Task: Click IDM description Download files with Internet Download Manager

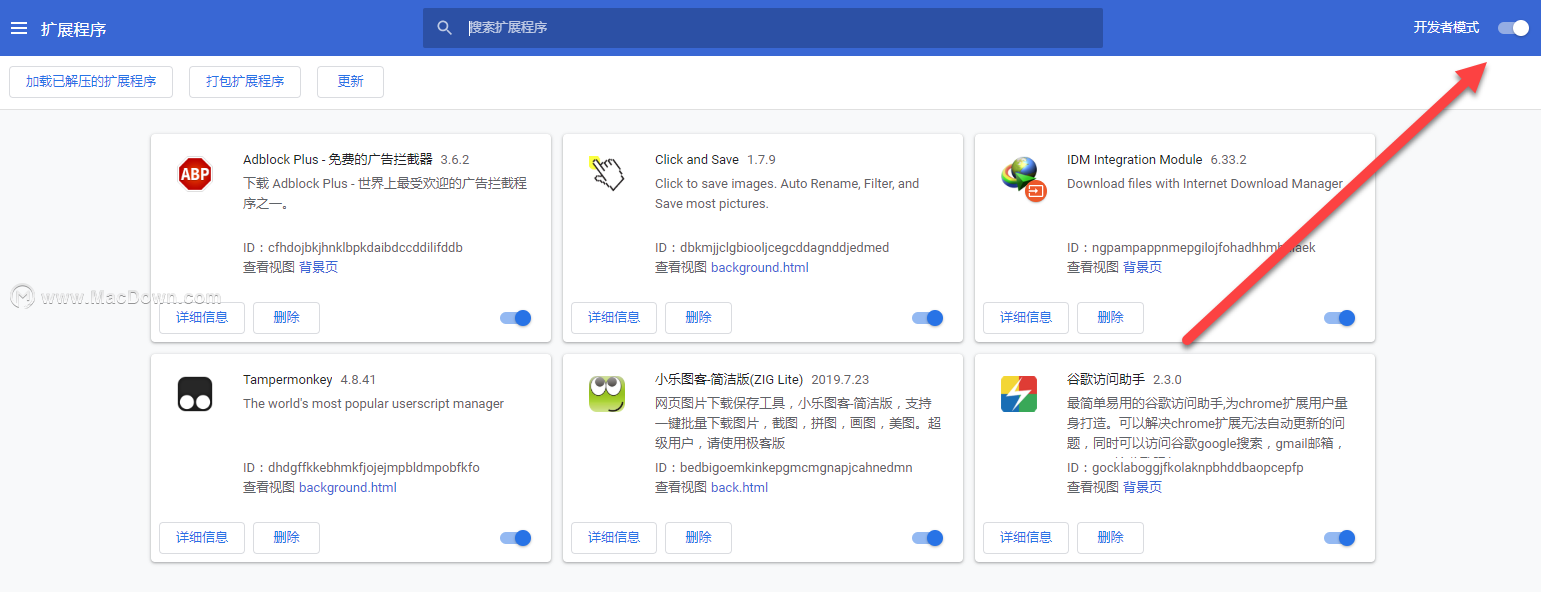Action: point(1205,184)
